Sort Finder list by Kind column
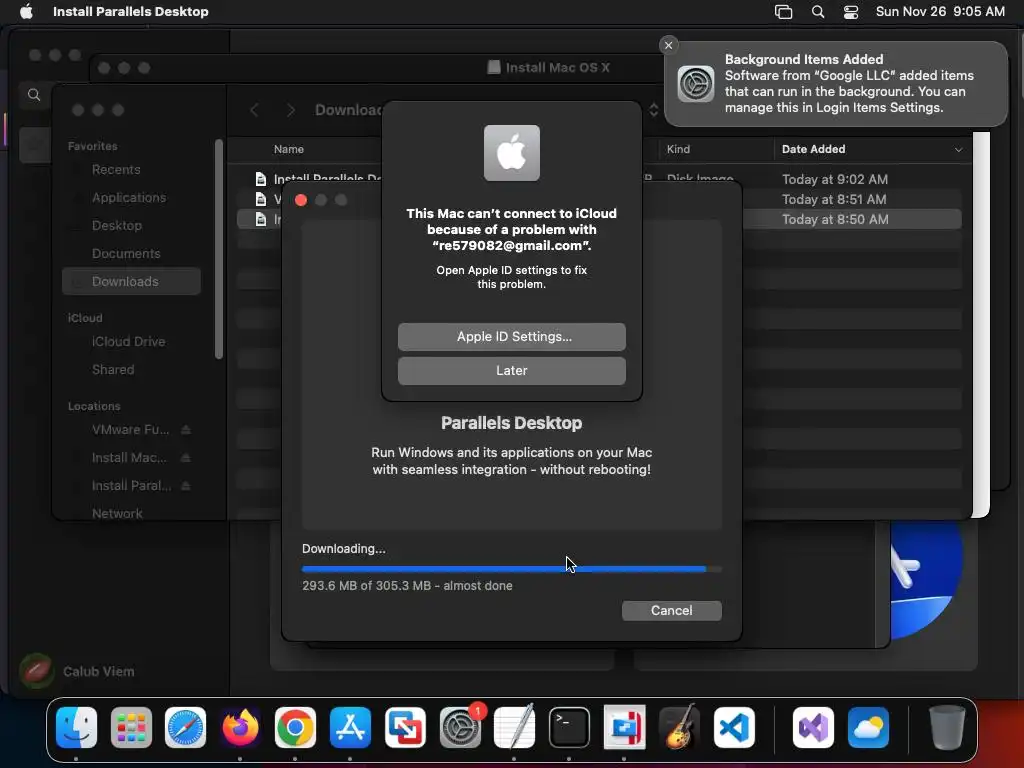Image resolution: width=1024 pixels, height=768 pixels. click(678, 149)
